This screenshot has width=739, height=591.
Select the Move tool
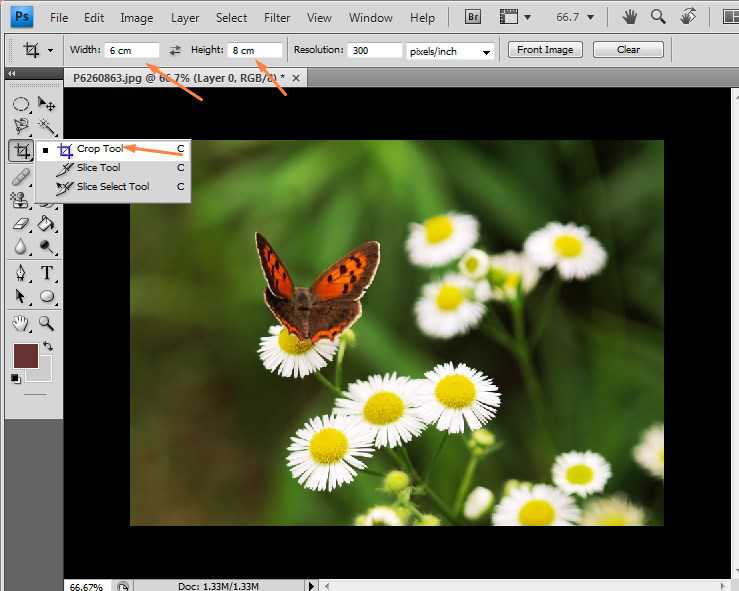click(47, 104)
